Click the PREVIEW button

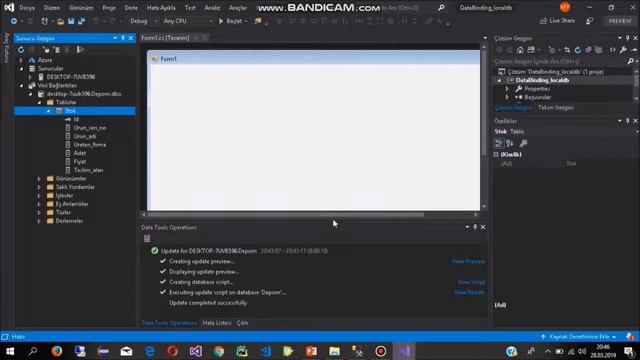point(620,21)
